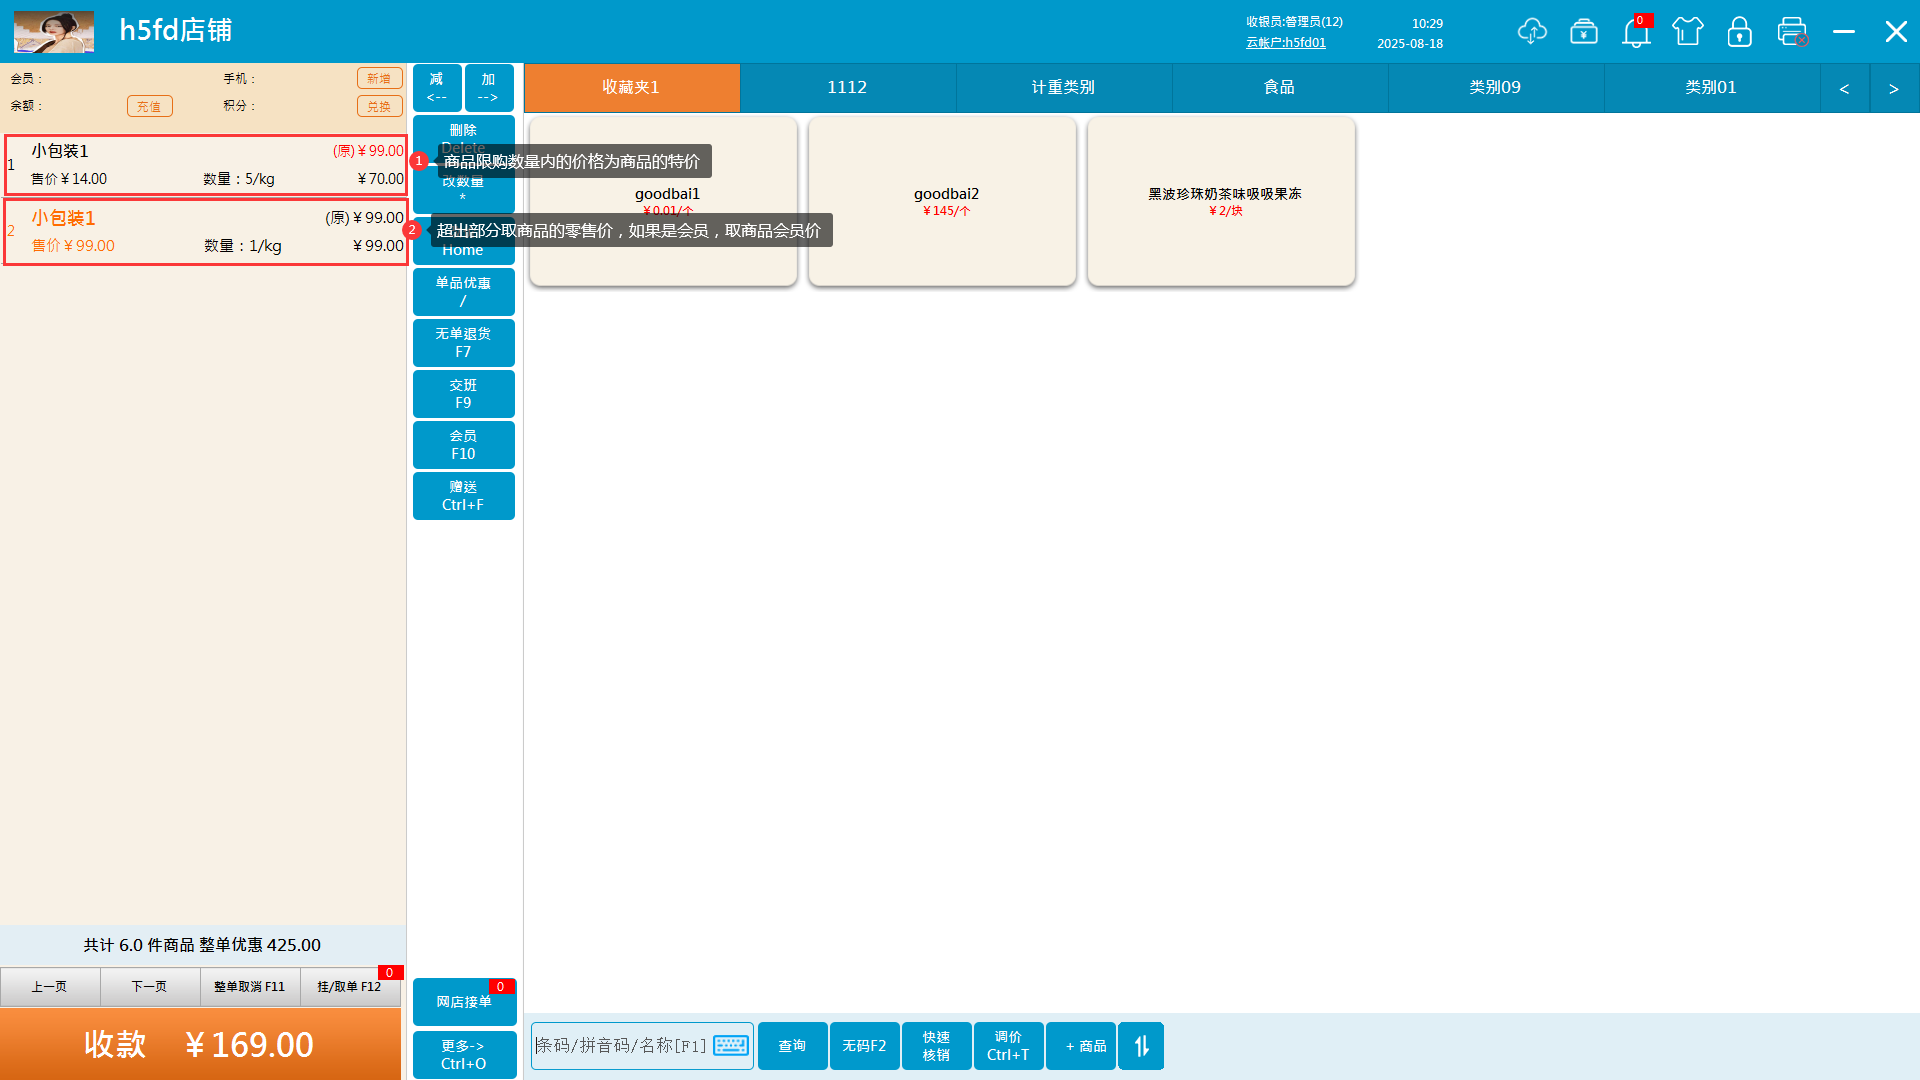Click the 加 quantity increase button
The image size is (1920, 1080).
point(488,87)
